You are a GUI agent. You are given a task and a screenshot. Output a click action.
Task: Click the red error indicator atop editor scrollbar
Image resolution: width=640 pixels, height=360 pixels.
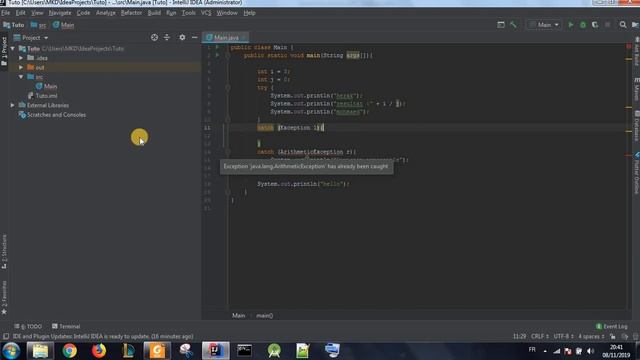629,47
